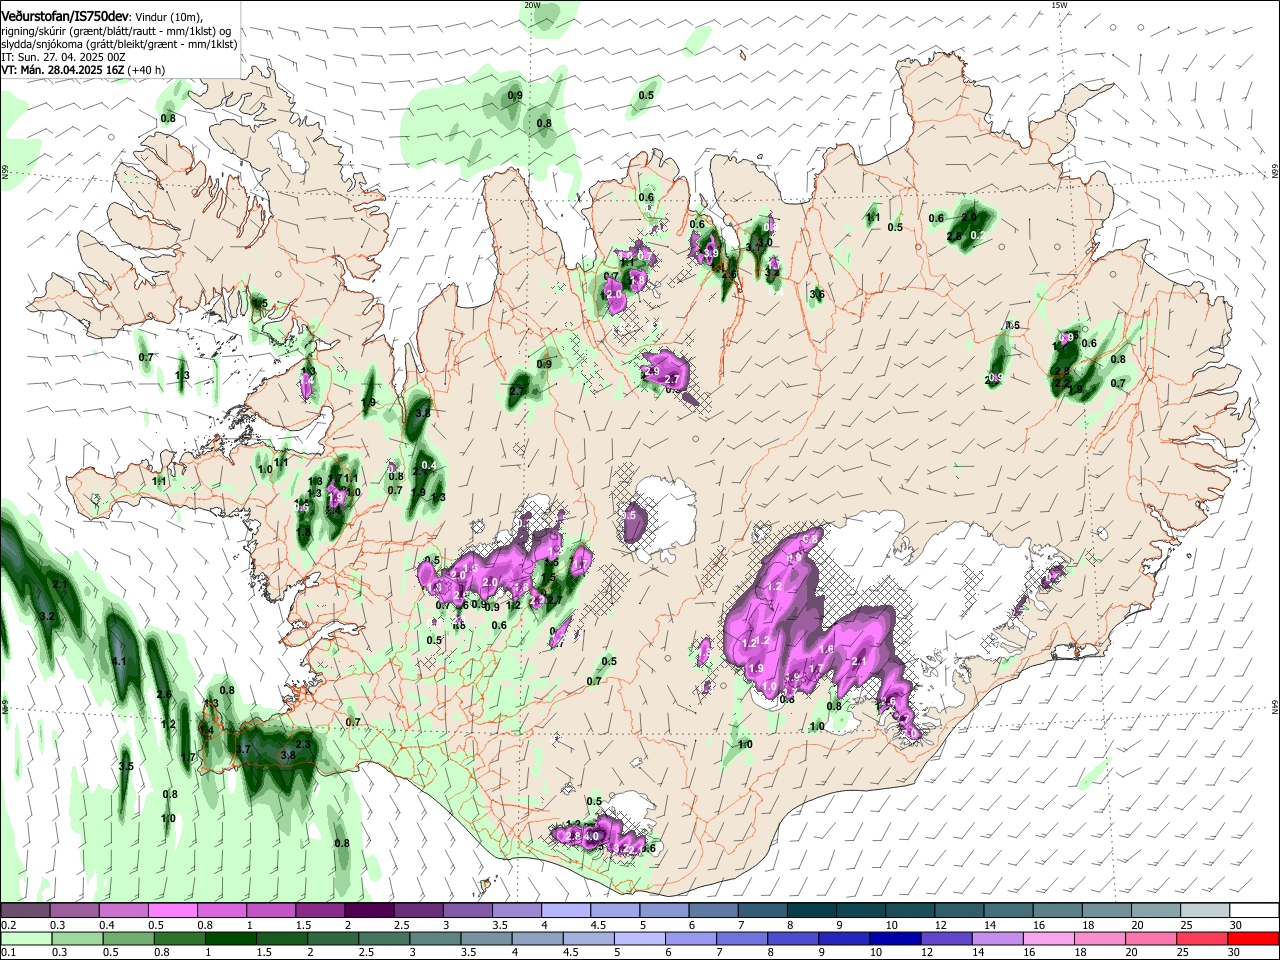1280x960 pixels.
Task: Click the 0.1 label in the rain legend
Action: coord(7,952)
